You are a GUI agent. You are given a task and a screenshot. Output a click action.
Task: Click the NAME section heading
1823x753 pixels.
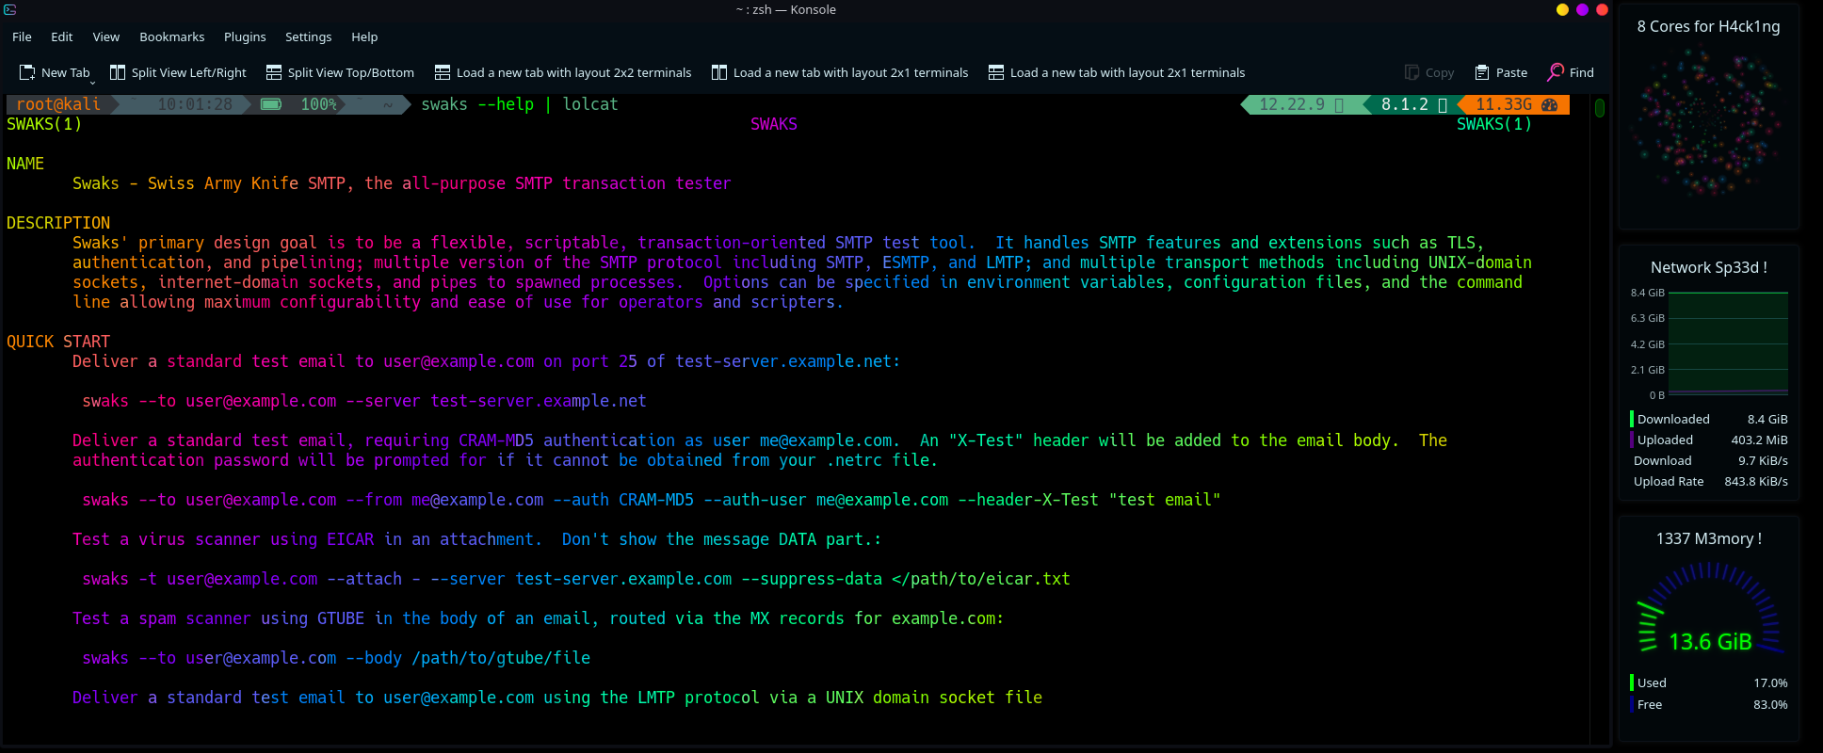[x=25, y=163]
